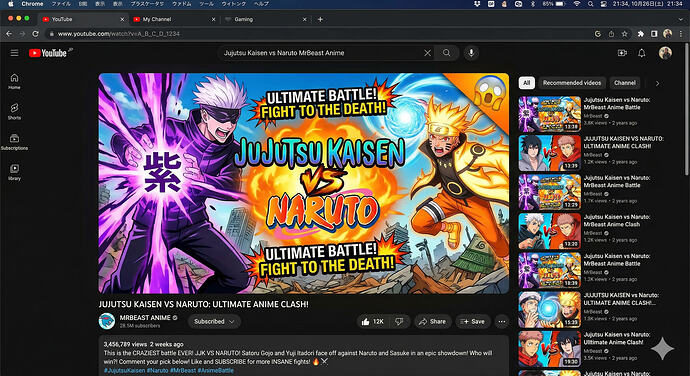Open the YouTube guide hamburger menu

pos(14,53)
